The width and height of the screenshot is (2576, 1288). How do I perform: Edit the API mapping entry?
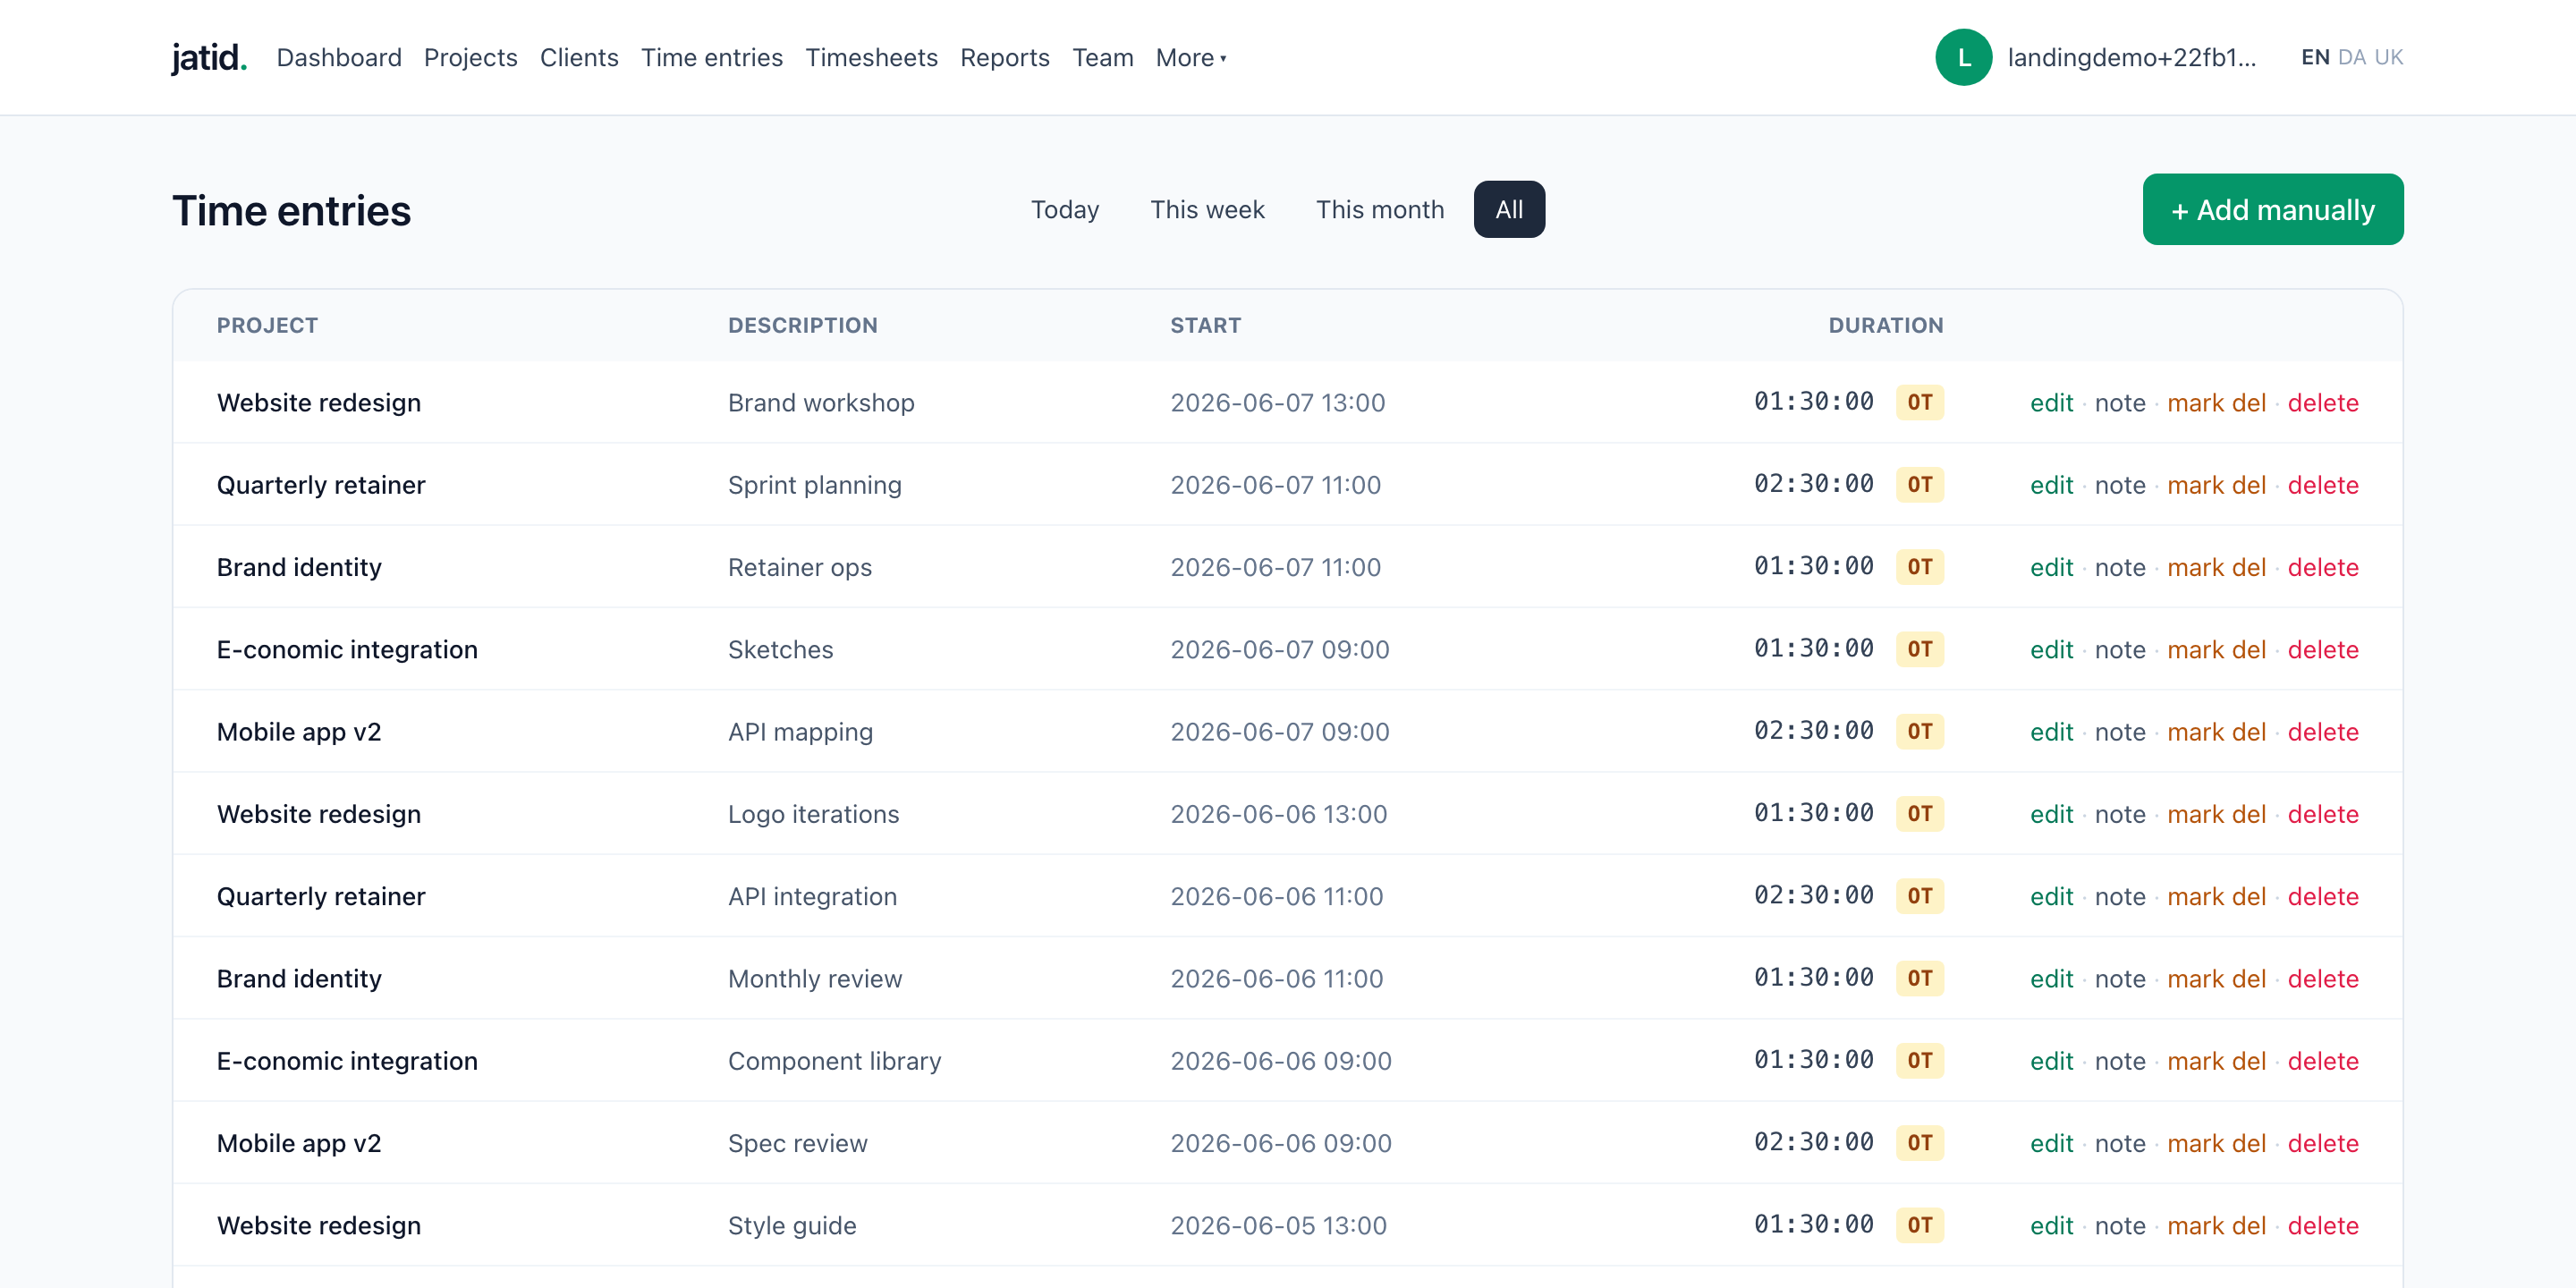click(2051, 732)
